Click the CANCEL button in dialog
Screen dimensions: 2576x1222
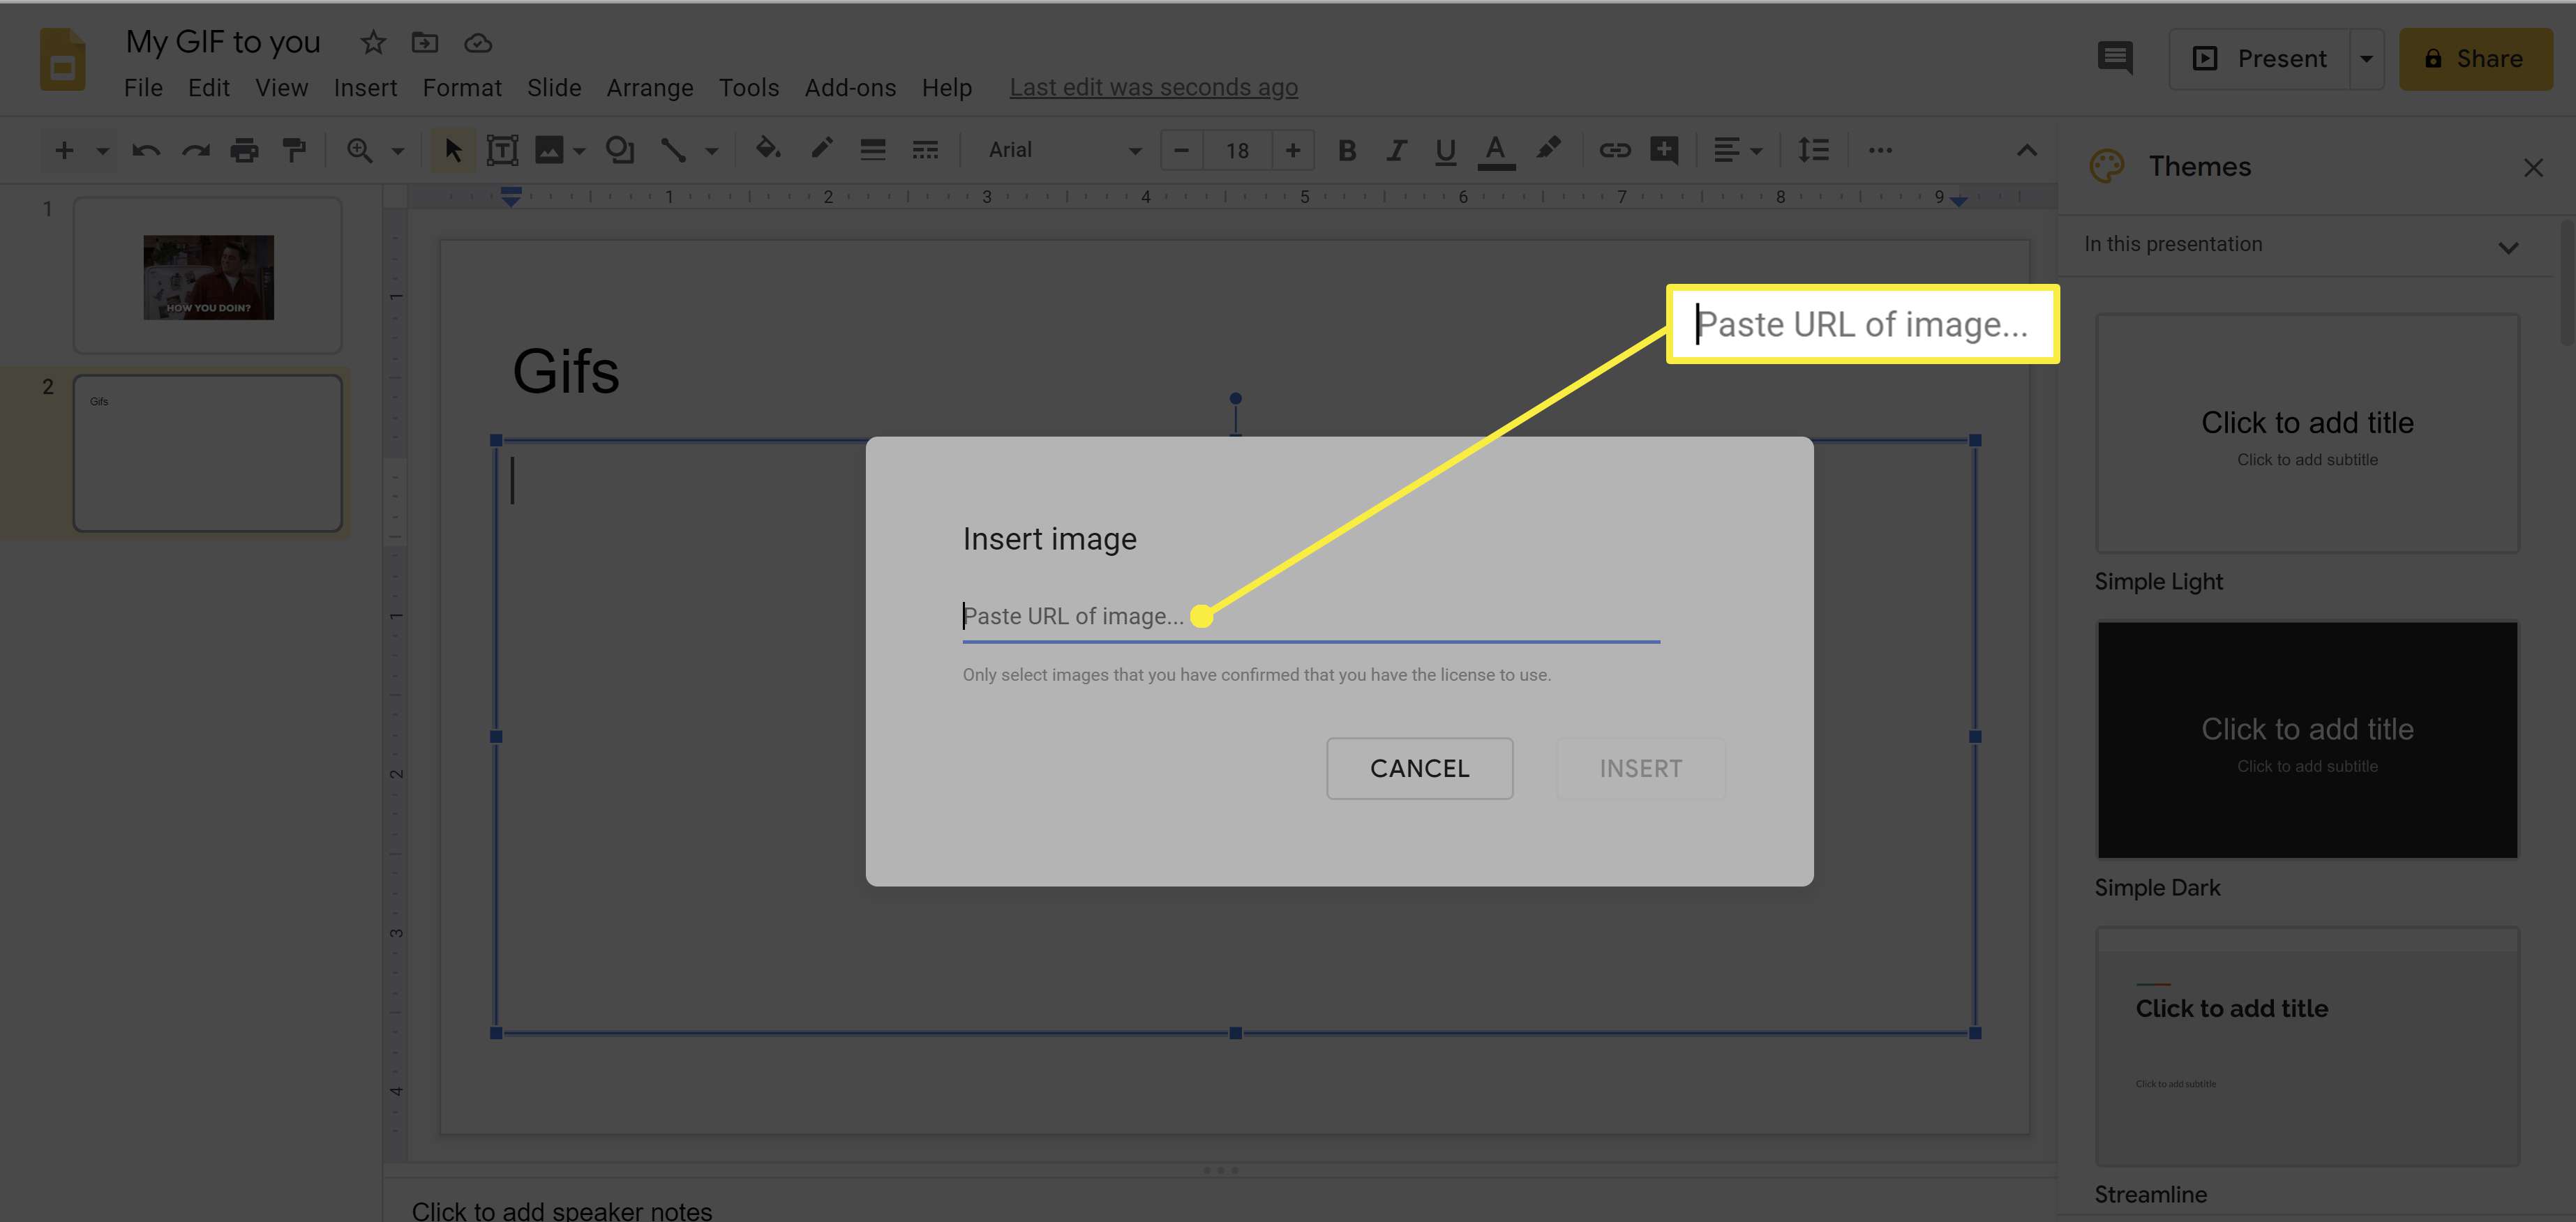[1419, 767]
